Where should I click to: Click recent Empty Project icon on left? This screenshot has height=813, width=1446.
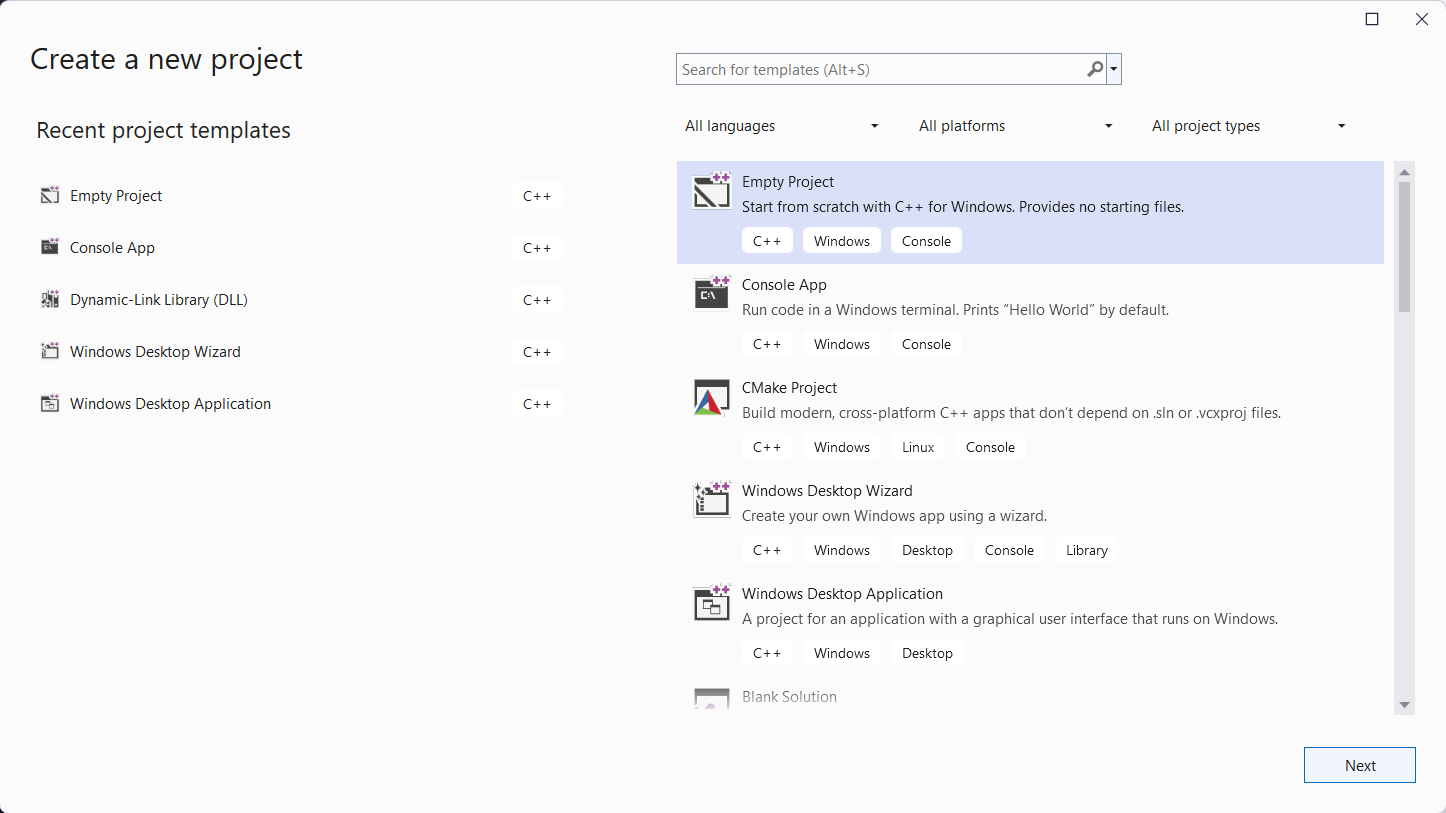pyautogui.click(x=50, y=196)
